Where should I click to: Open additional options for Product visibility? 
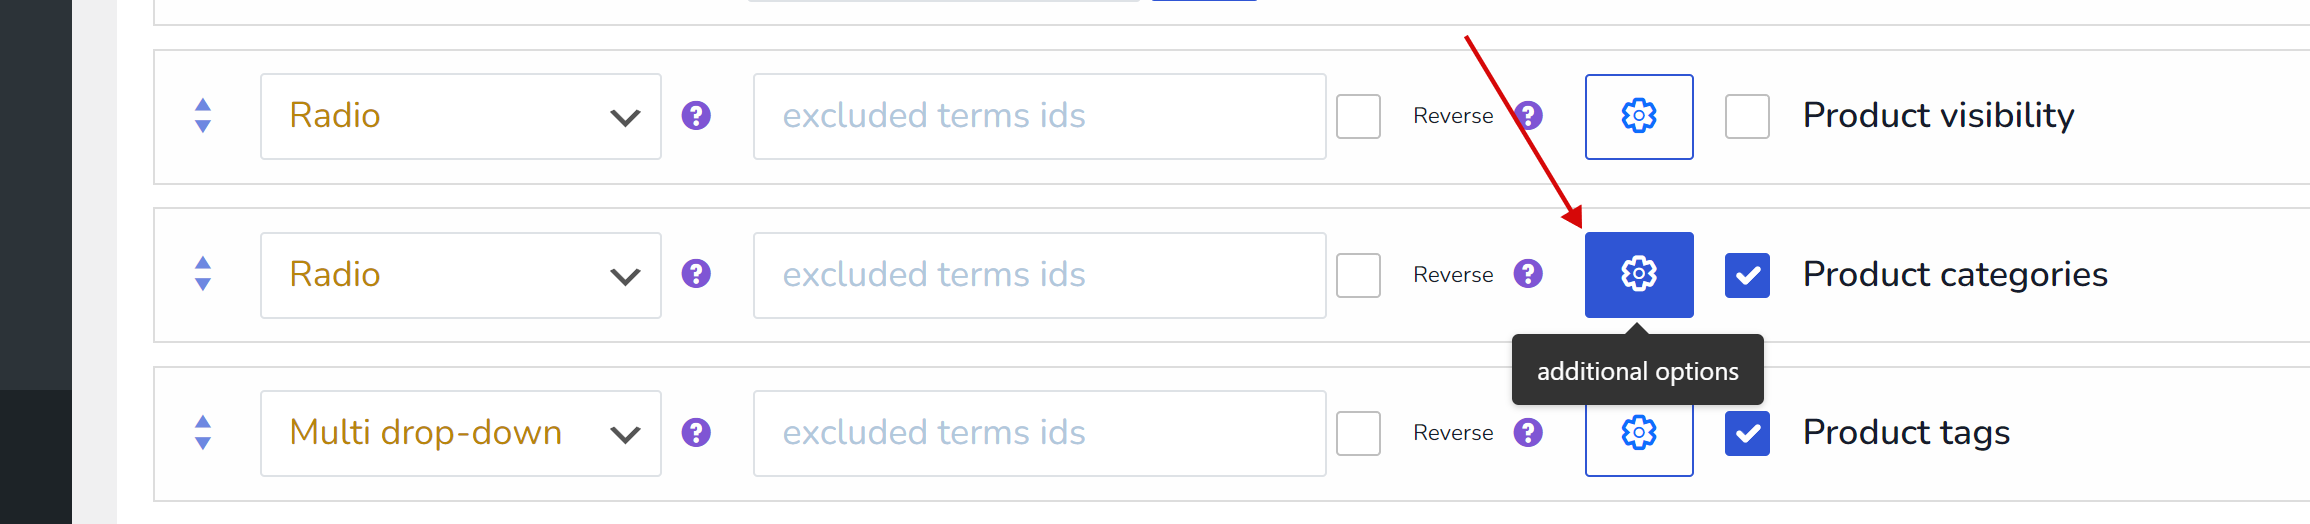coord(1638,116)
